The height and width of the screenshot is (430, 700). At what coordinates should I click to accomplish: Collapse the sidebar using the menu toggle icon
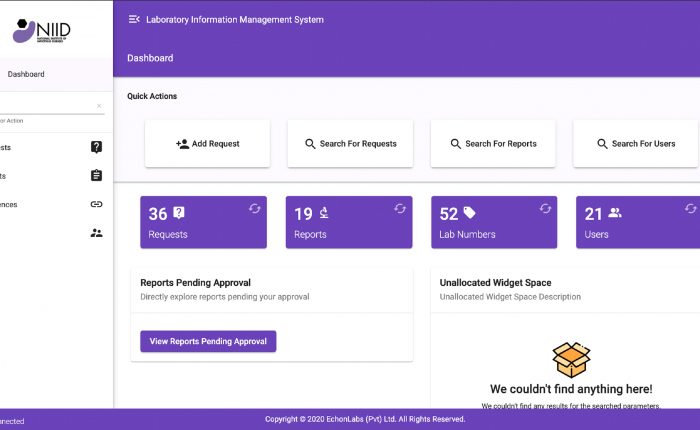coord(133,19)
